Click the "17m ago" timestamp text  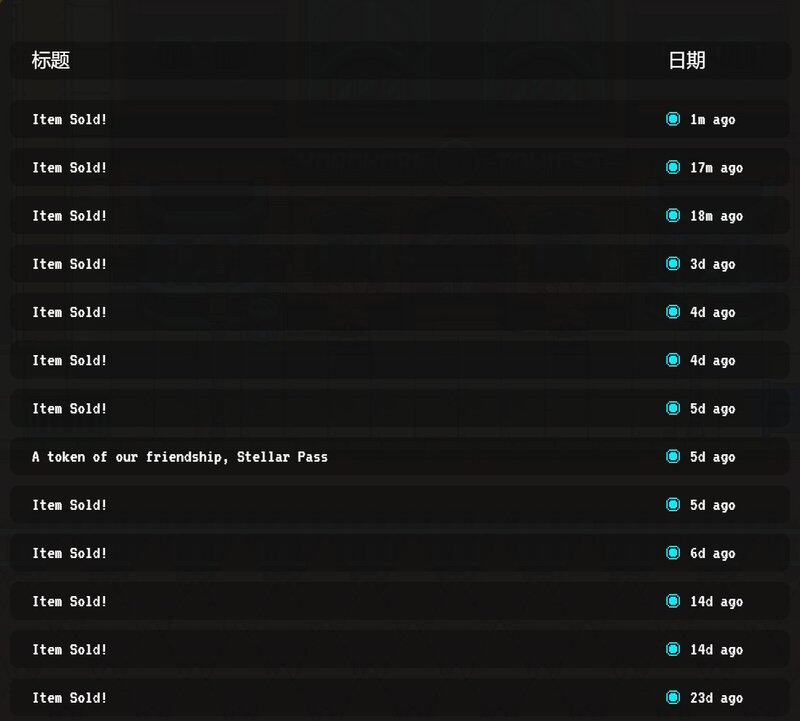tap(716, 168)
